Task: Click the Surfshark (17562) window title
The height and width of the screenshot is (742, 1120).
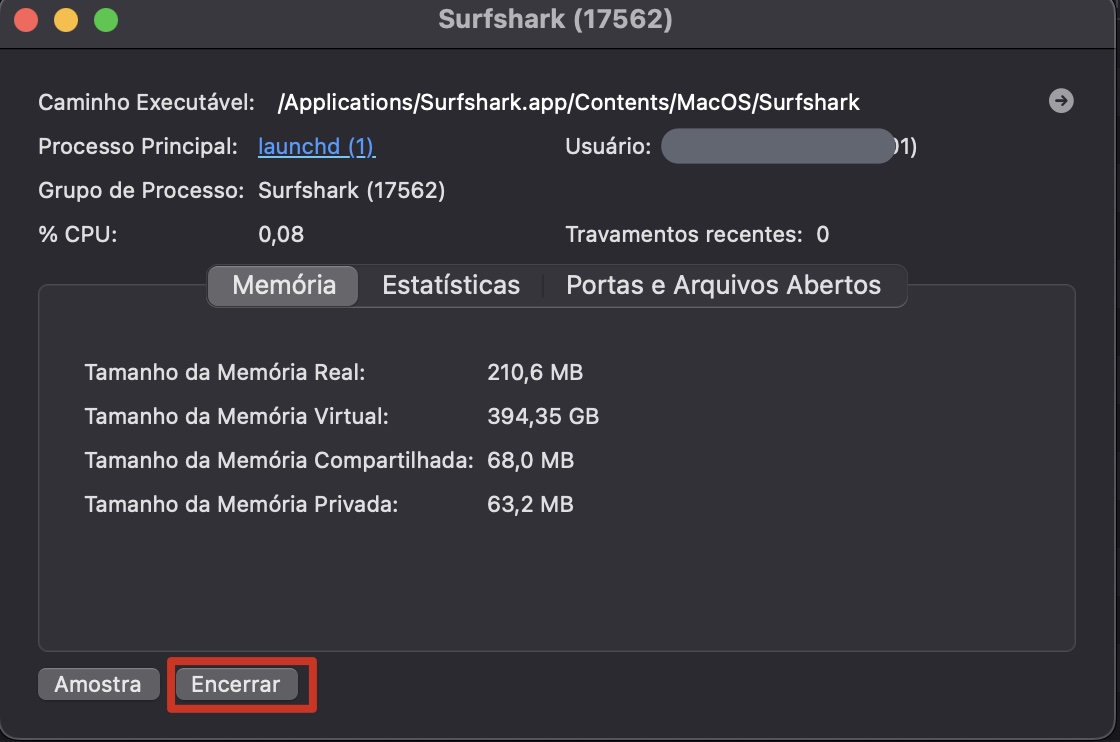Action: [x=555, y=19]
